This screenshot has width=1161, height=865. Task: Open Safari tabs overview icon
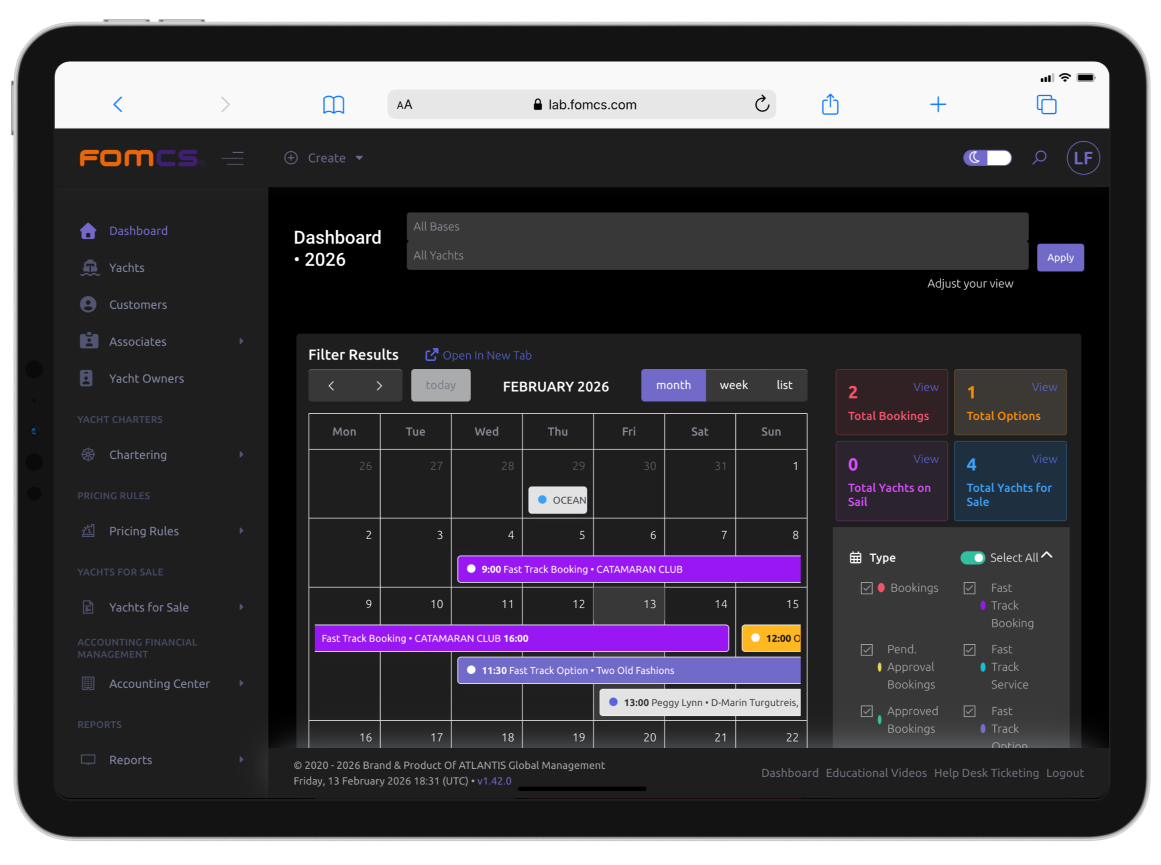[1046, 105]
